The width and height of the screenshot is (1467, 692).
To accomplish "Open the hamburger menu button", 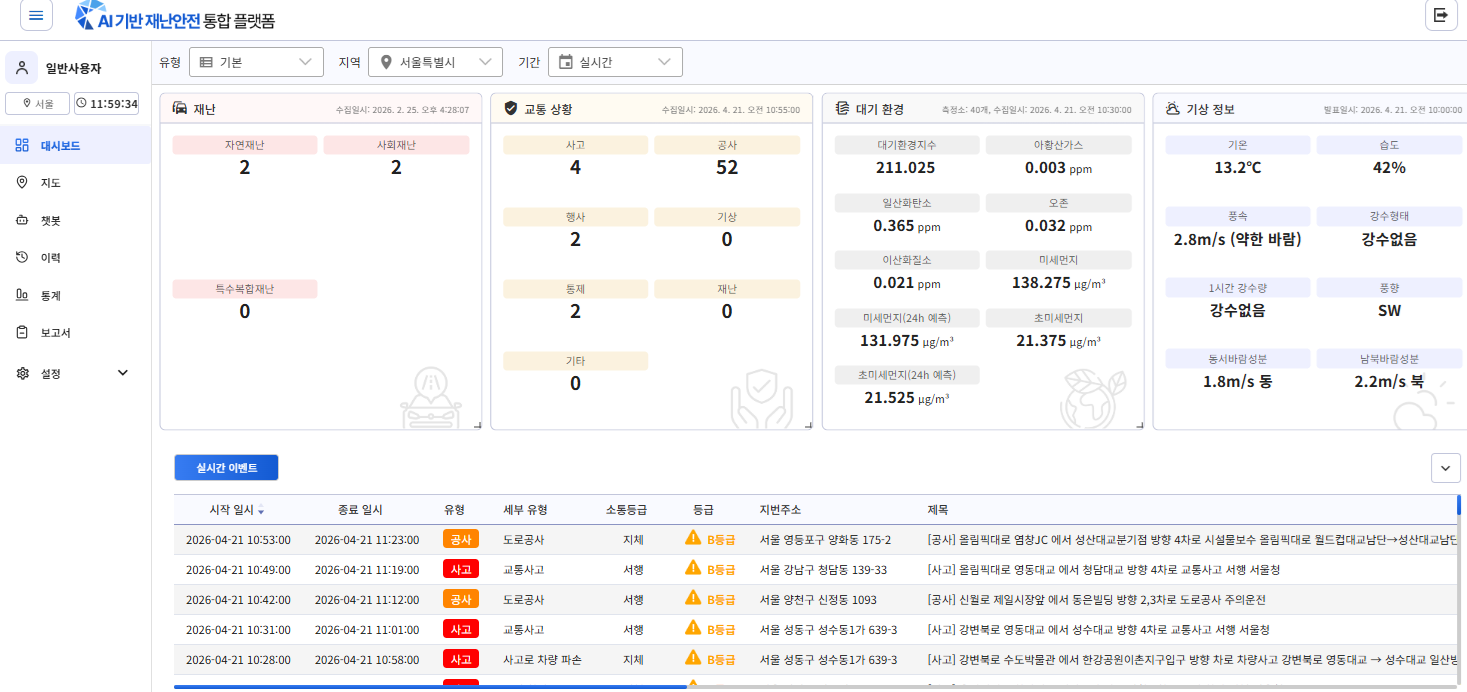I will [36, 15].
